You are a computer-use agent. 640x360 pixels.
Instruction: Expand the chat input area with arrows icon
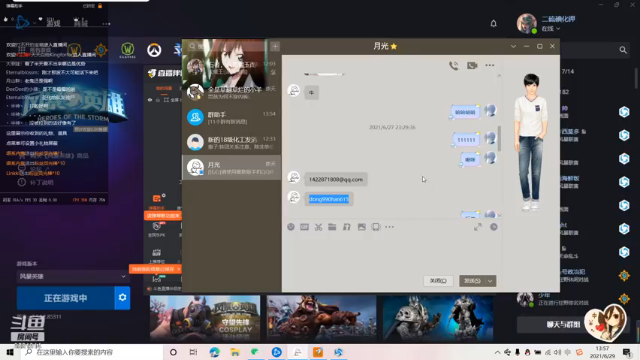[478, 227]
